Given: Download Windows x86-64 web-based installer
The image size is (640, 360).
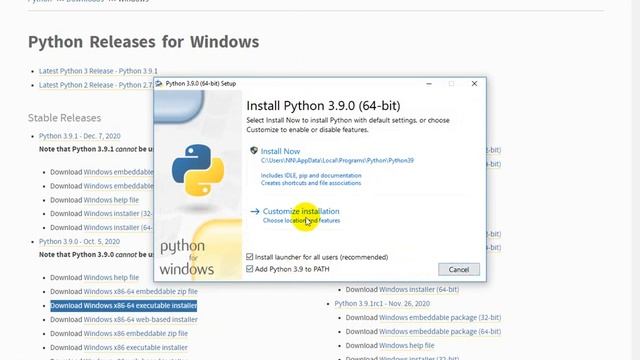Looking at the screenshot, I should pyautogui.click(x=140, y=319).
